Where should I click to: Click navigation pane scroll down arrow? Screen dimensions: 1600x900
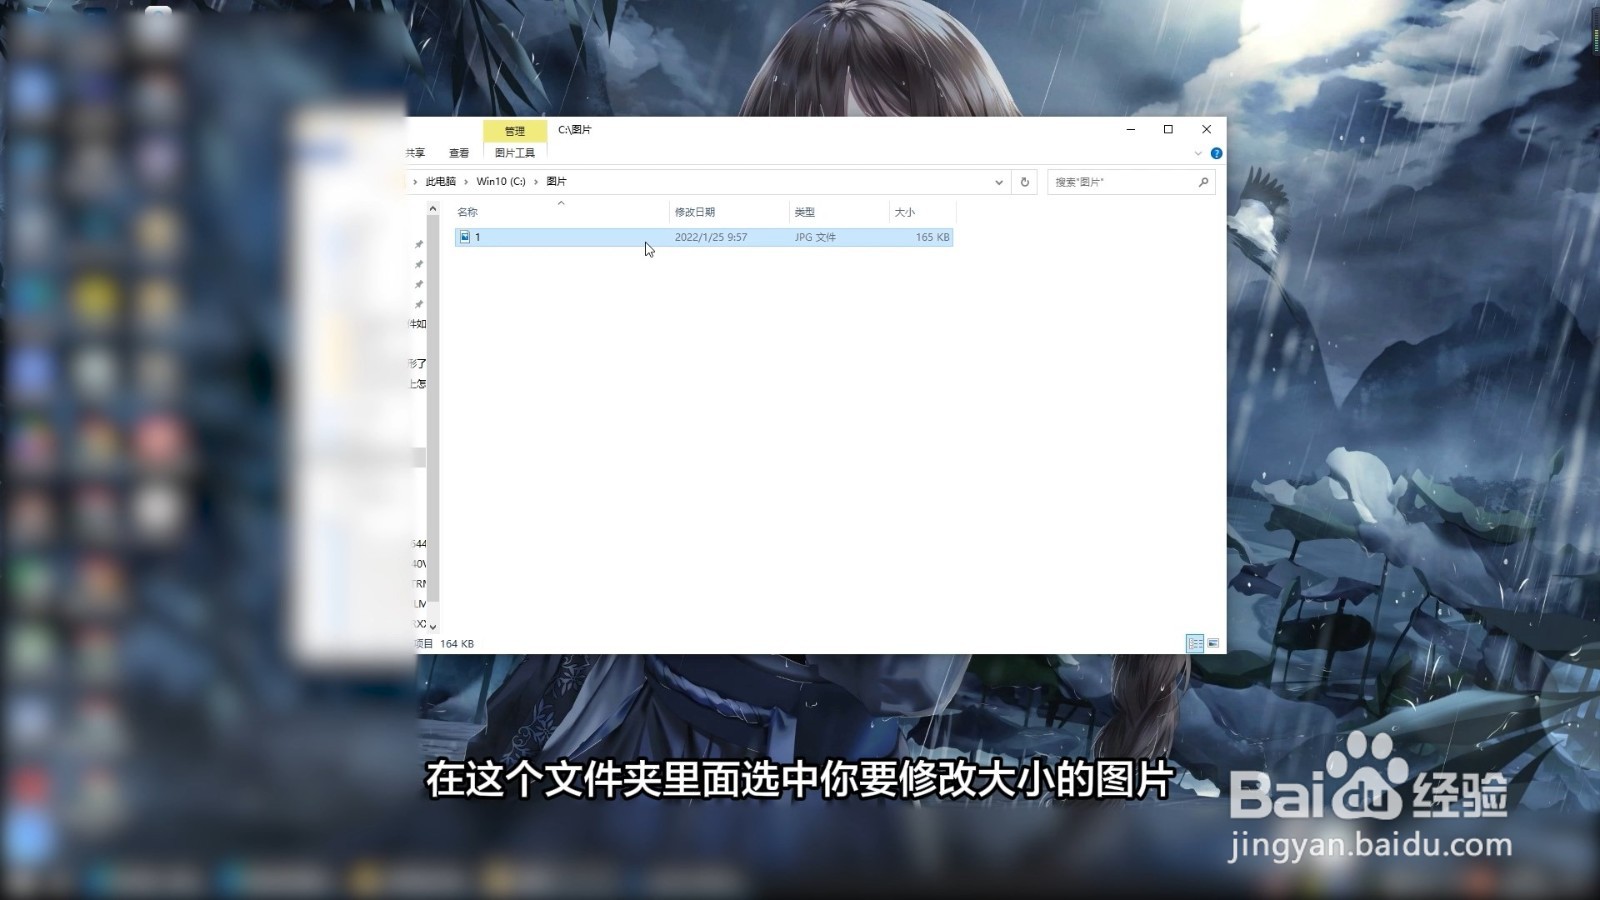pyautogui.click(x=433, y=627)
